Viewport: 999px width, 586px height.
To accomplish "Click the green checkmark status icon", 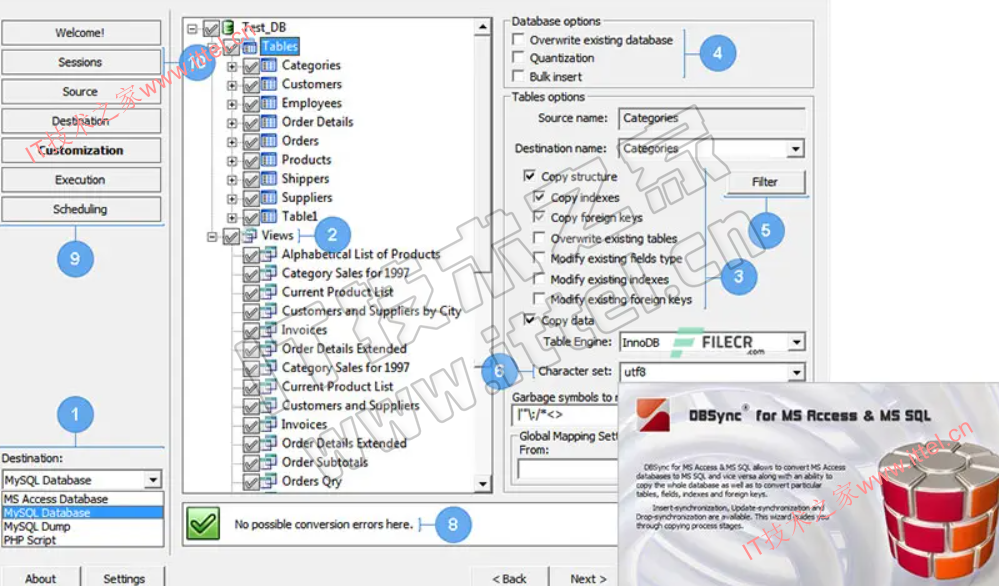I will coord(202,524).
